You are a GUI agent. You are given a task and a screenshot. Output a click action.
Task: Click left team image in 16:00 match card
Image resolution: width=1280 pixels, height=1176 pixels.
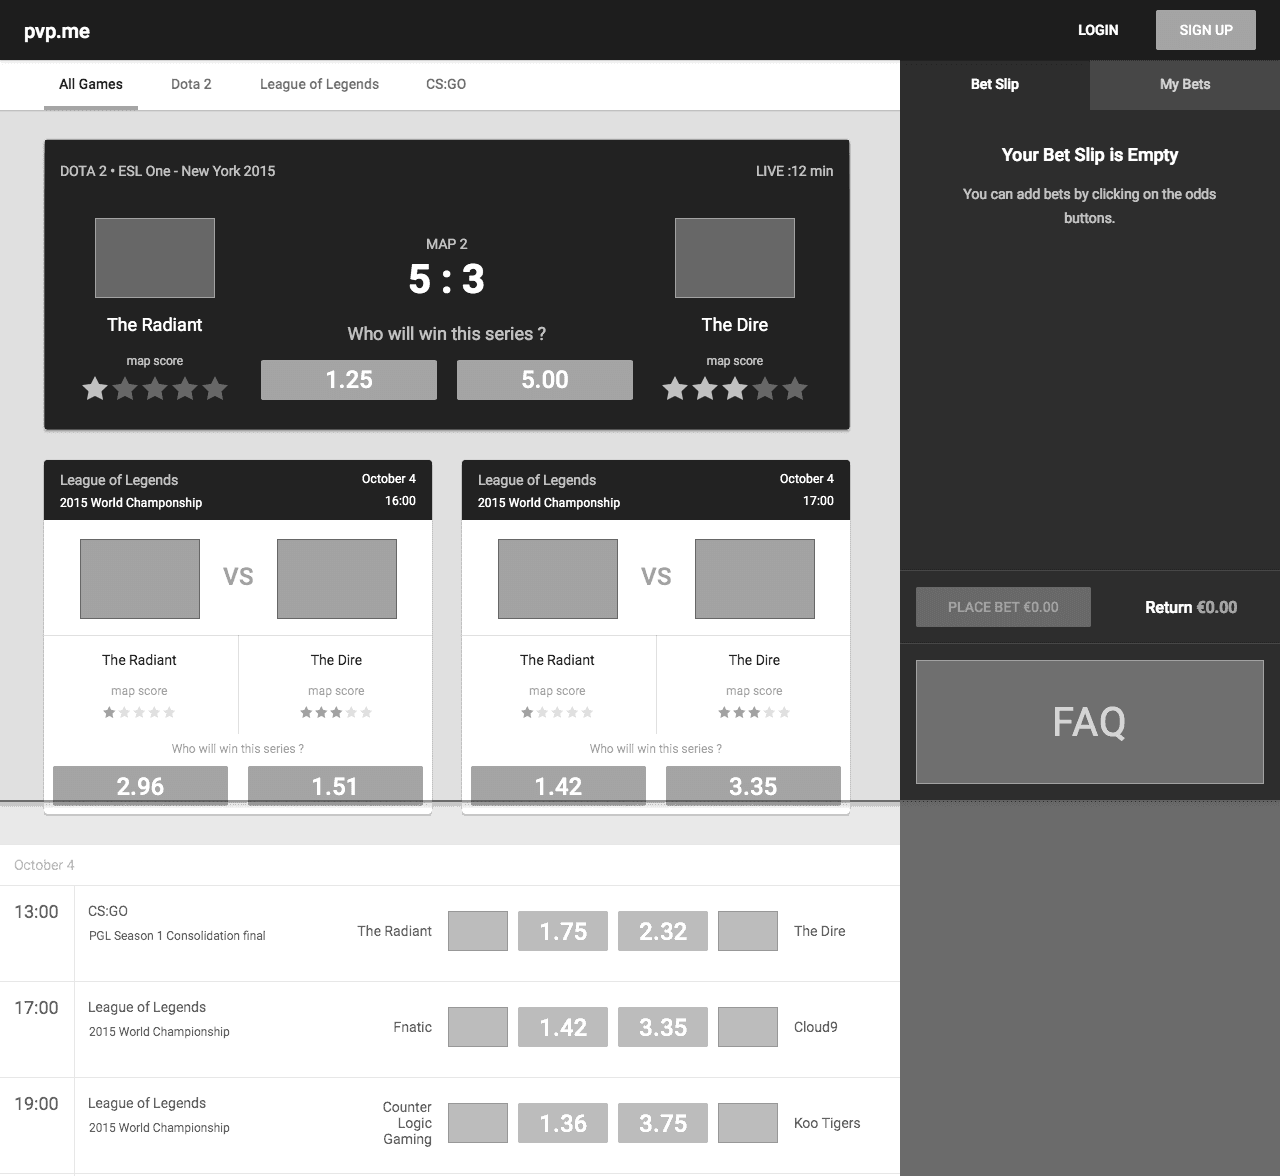click(140, 579)
